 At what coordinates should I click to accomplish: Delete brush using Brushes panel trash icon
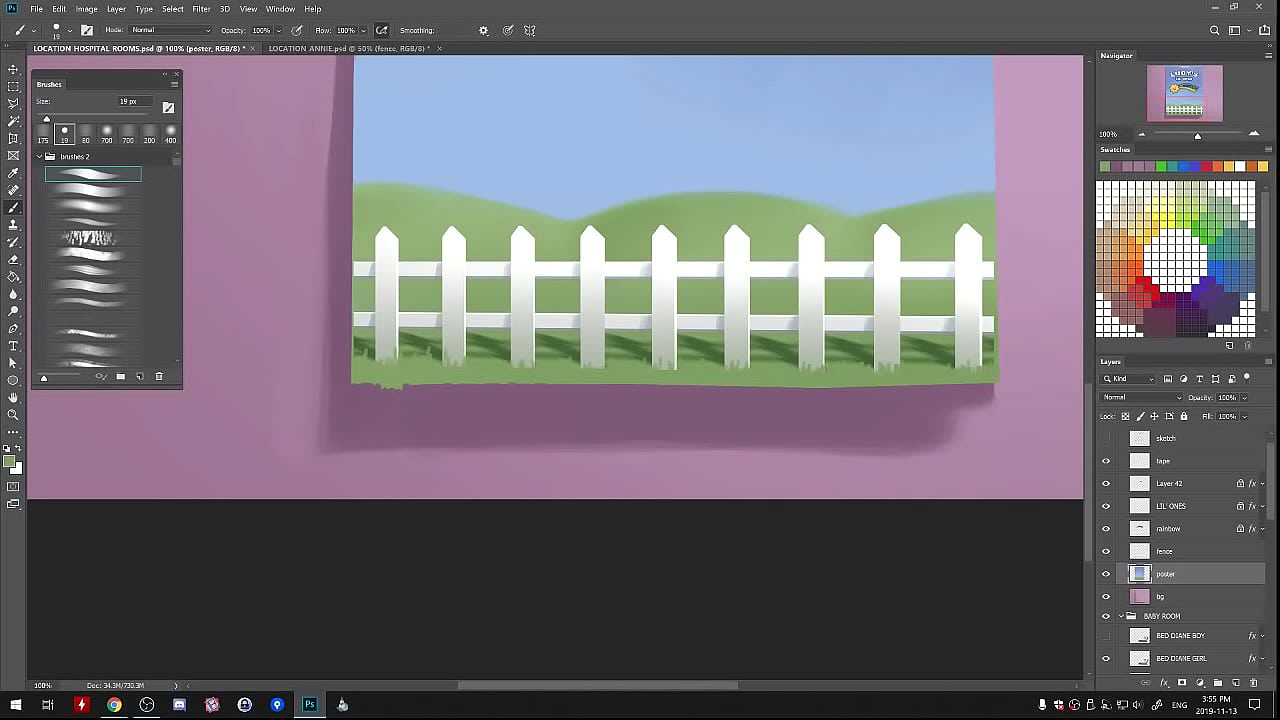159,377
